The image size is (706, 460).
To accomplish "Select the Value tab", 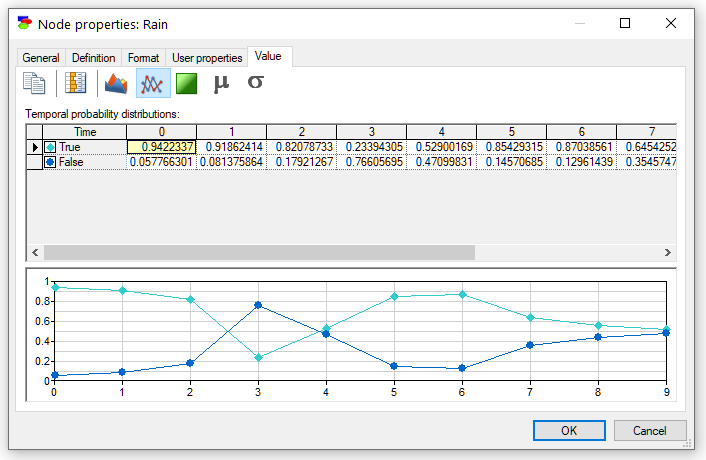I will tap(268, 56).
